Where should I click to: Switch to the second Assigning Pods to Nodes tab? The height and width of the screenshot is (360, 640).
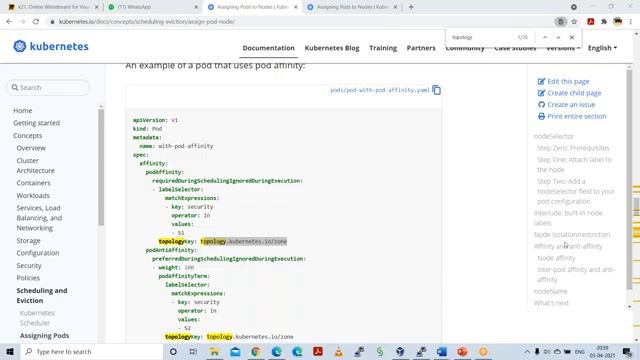coord(351,7)
